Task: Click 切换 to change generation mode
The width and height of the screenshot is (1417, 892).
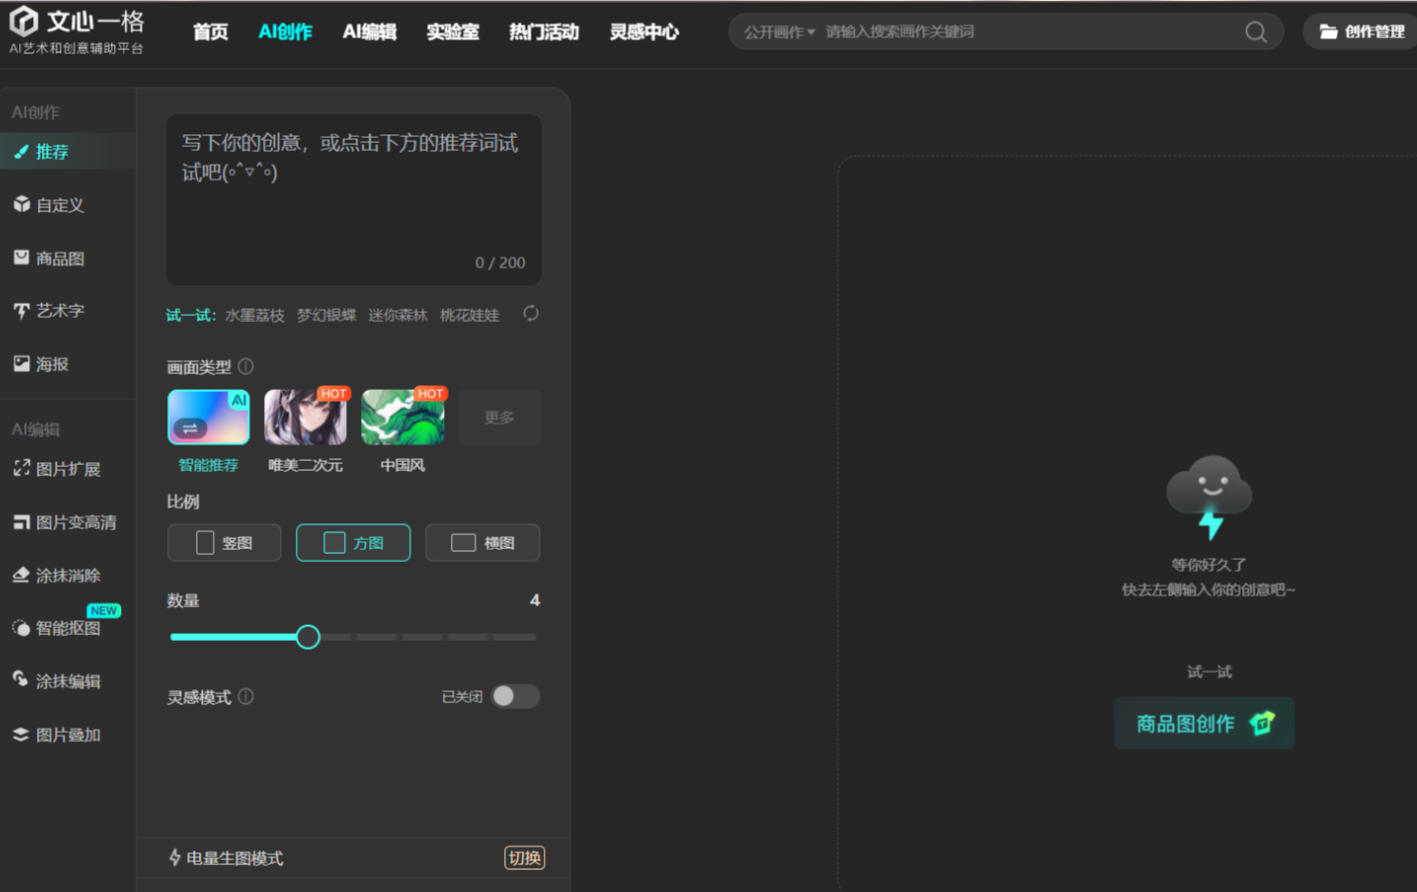Action: tap(524, 858)
